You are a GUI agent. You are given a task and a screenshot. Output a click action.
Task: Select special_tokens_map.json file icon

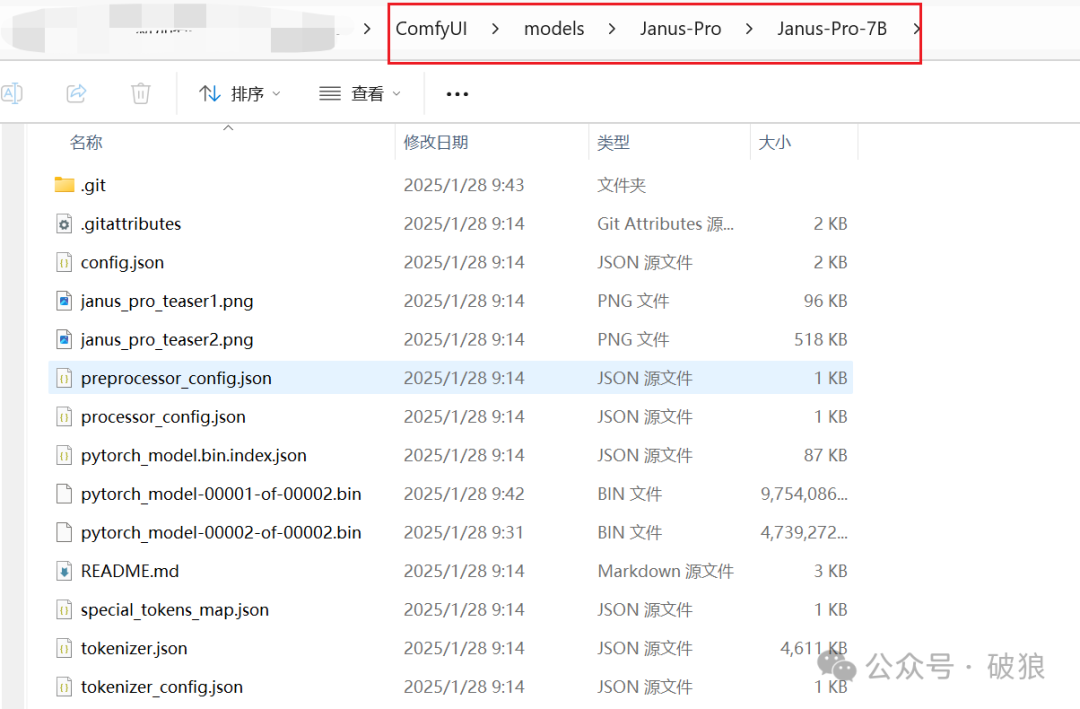click(64, 610)
